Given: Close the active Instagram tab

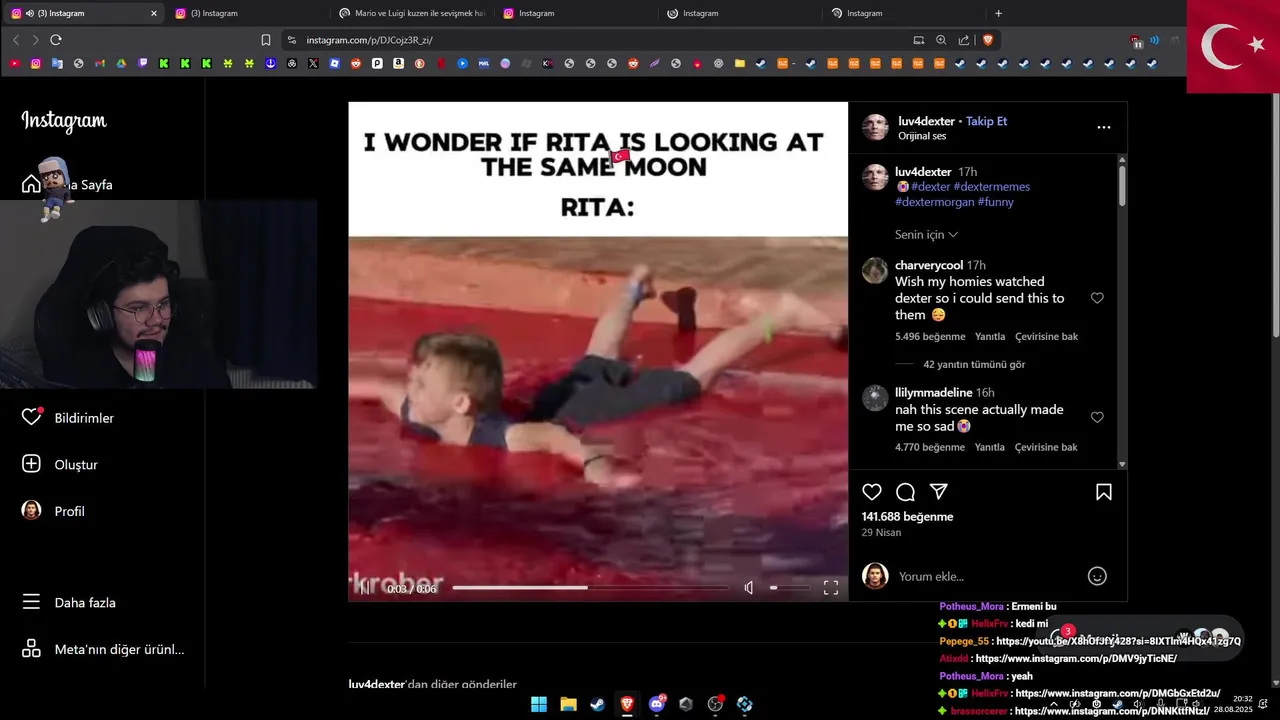Looking at the screenshot, I should pyautogui.click(x=153, y=13).
